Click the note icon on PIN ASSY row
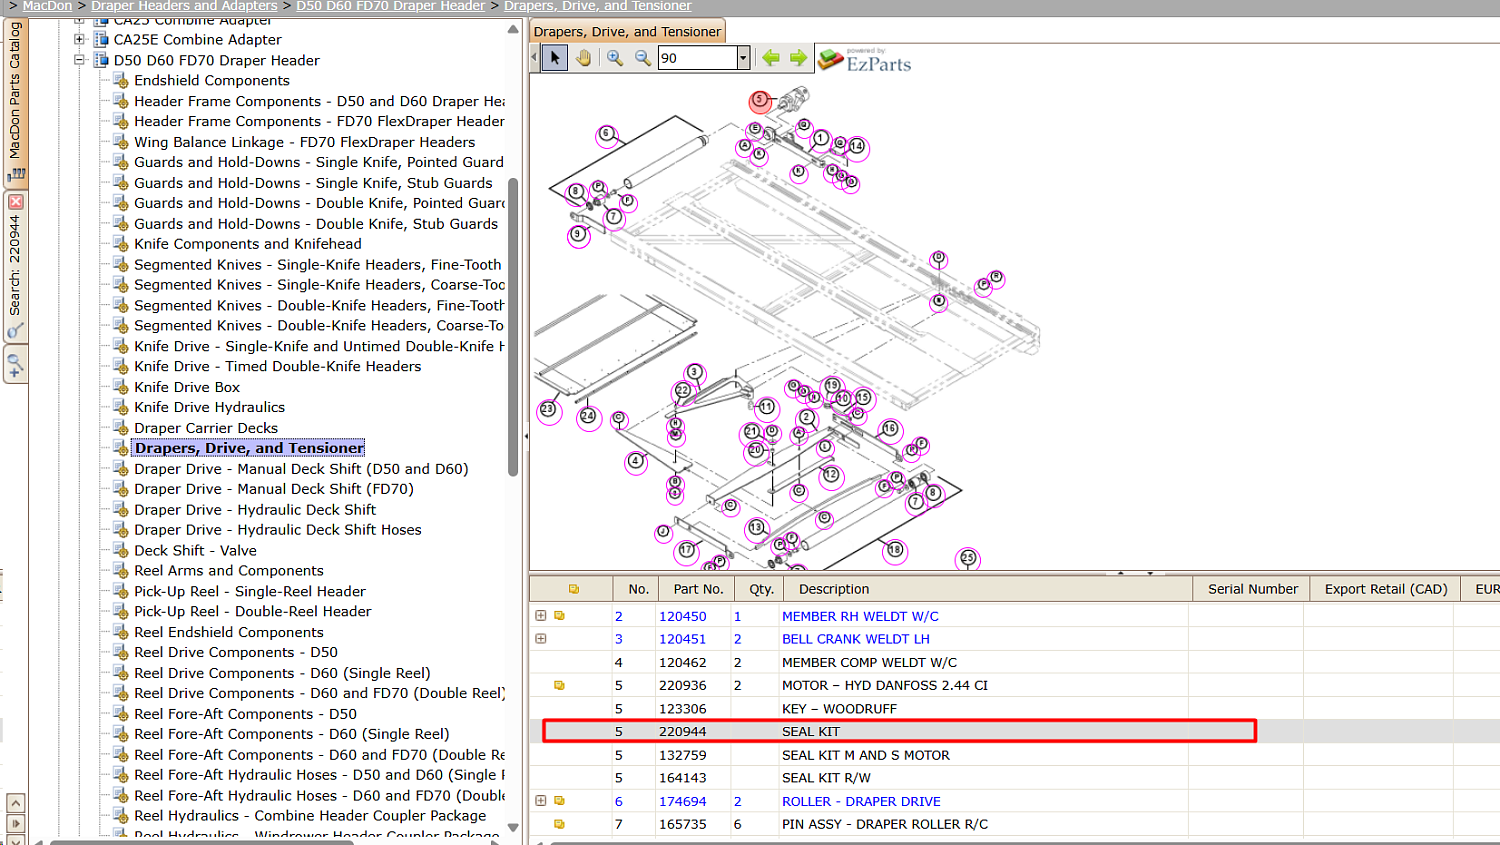This screenshot has height=845, width=1500. pos(560,824)
